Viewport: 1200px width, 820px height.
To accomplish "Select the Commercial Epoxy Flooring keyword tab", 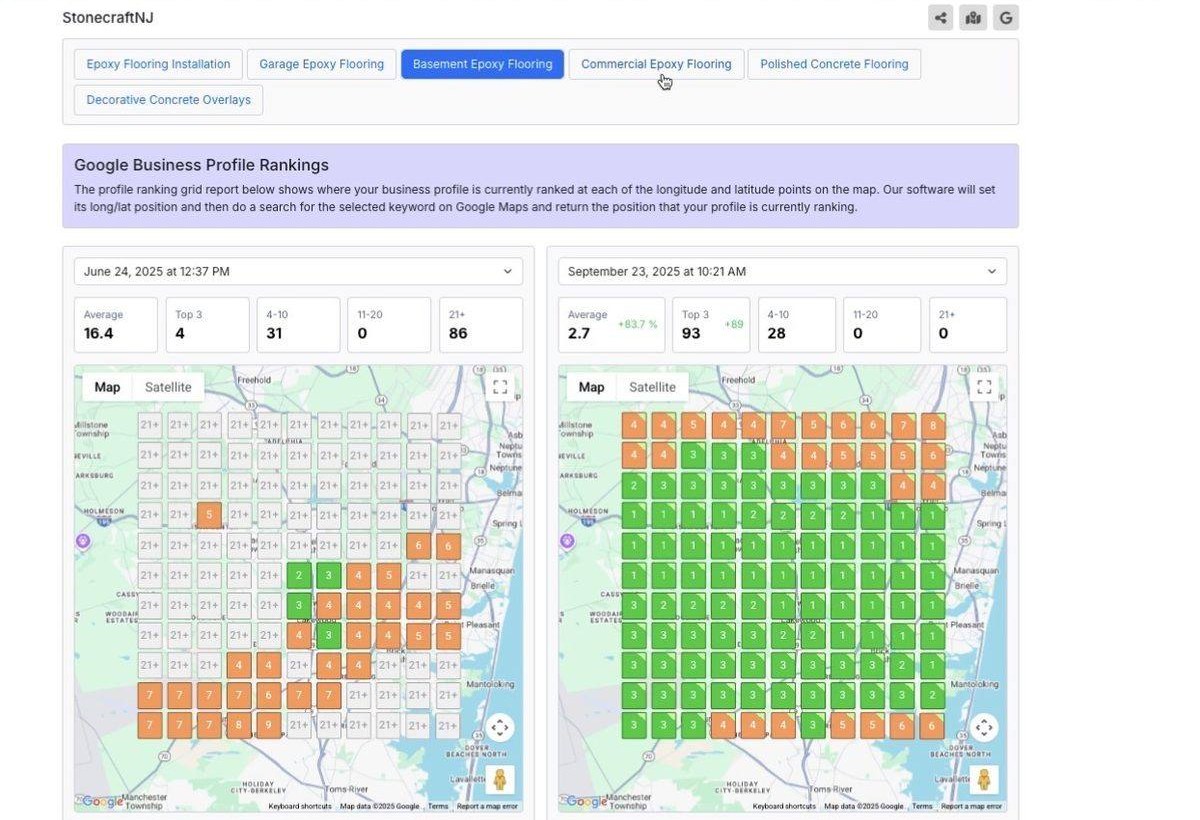I will click(x=656, y=64).
